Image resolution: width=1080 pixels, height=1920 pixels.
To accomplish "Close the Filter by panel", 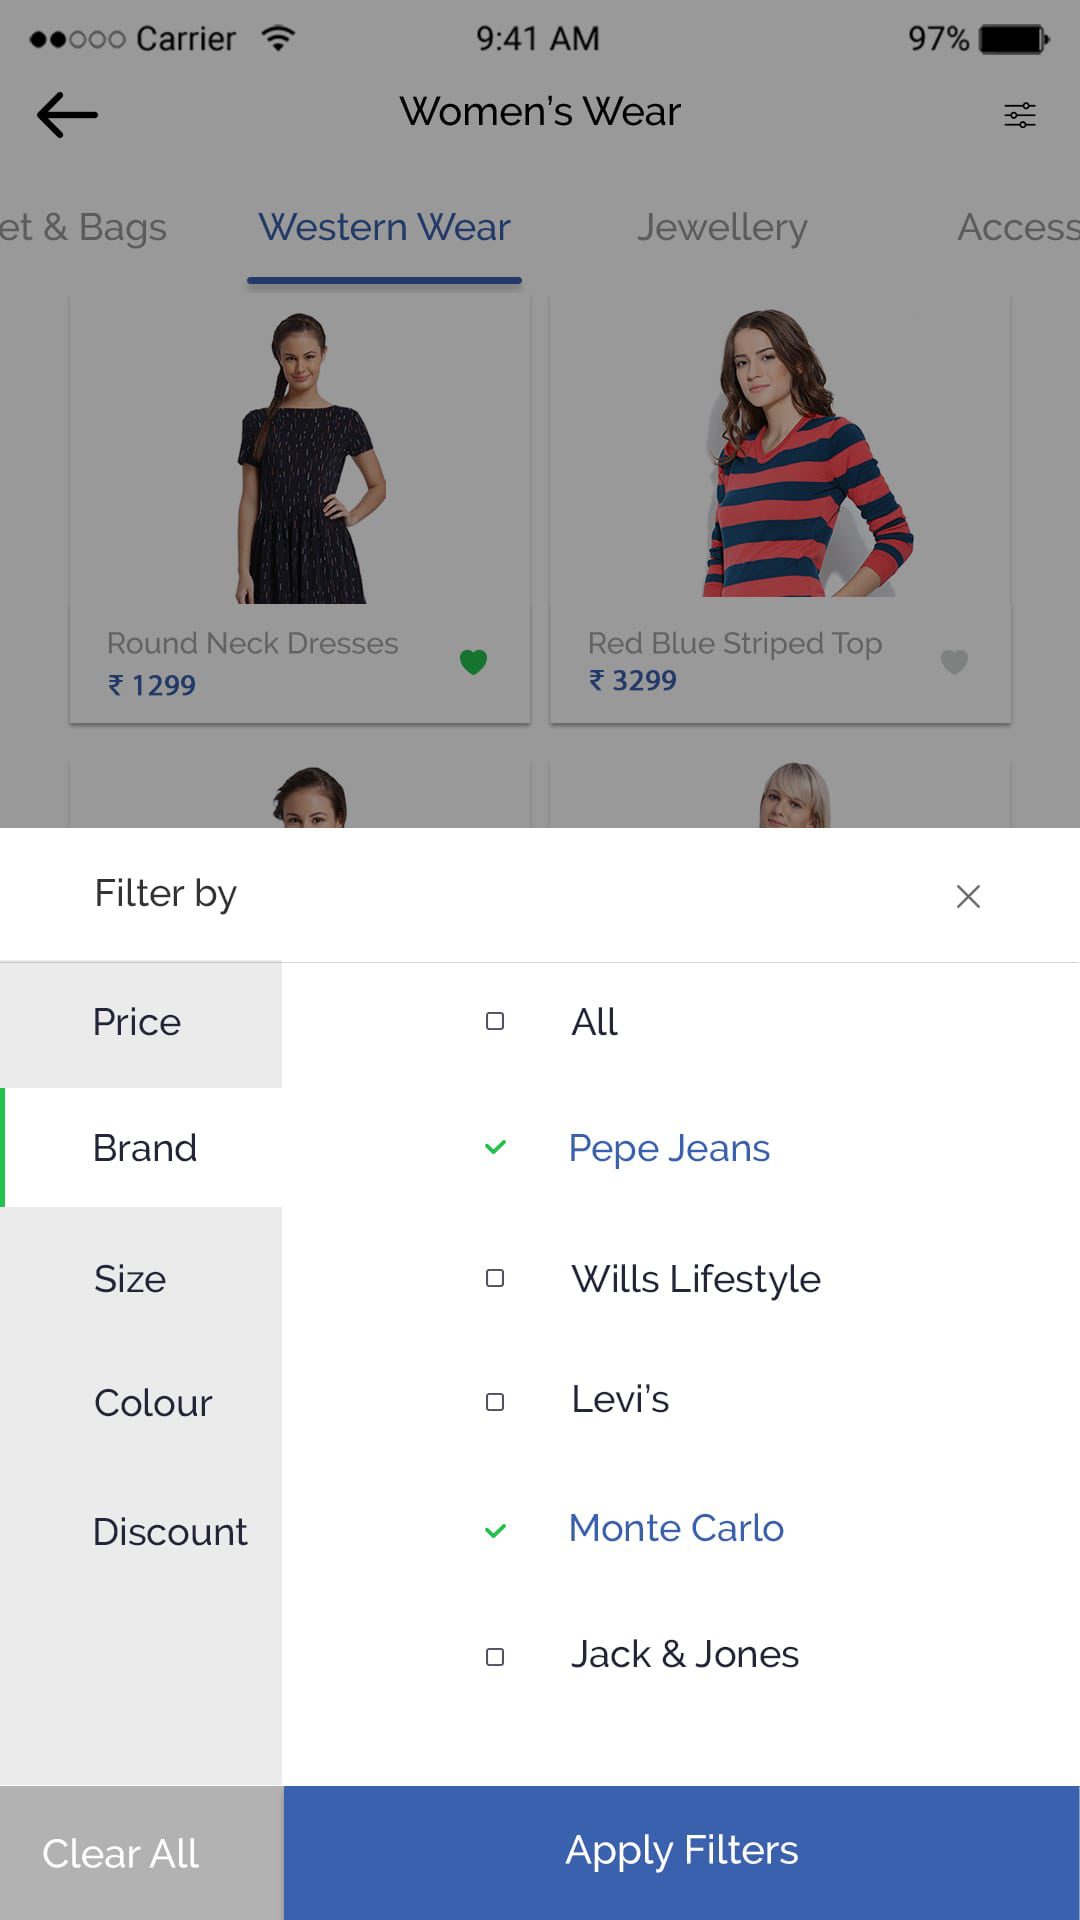I will 967,896.
